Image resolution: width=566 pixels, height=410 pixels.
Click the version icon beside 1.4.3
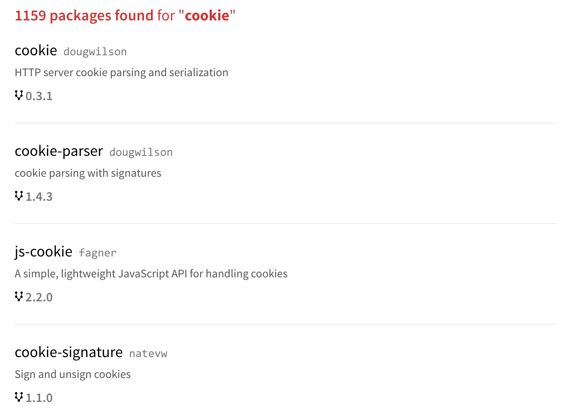[19, 196]
